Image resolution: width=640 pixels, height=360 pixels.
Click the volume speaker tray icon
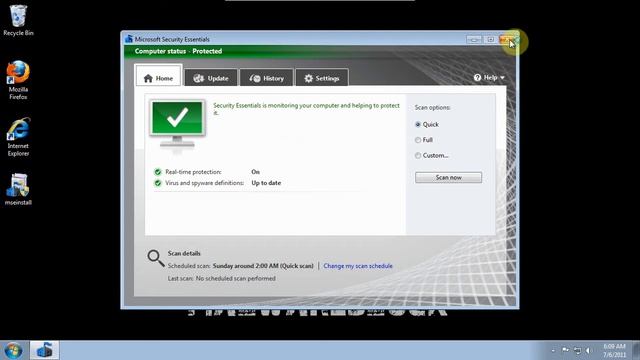[x=588, y=350]
